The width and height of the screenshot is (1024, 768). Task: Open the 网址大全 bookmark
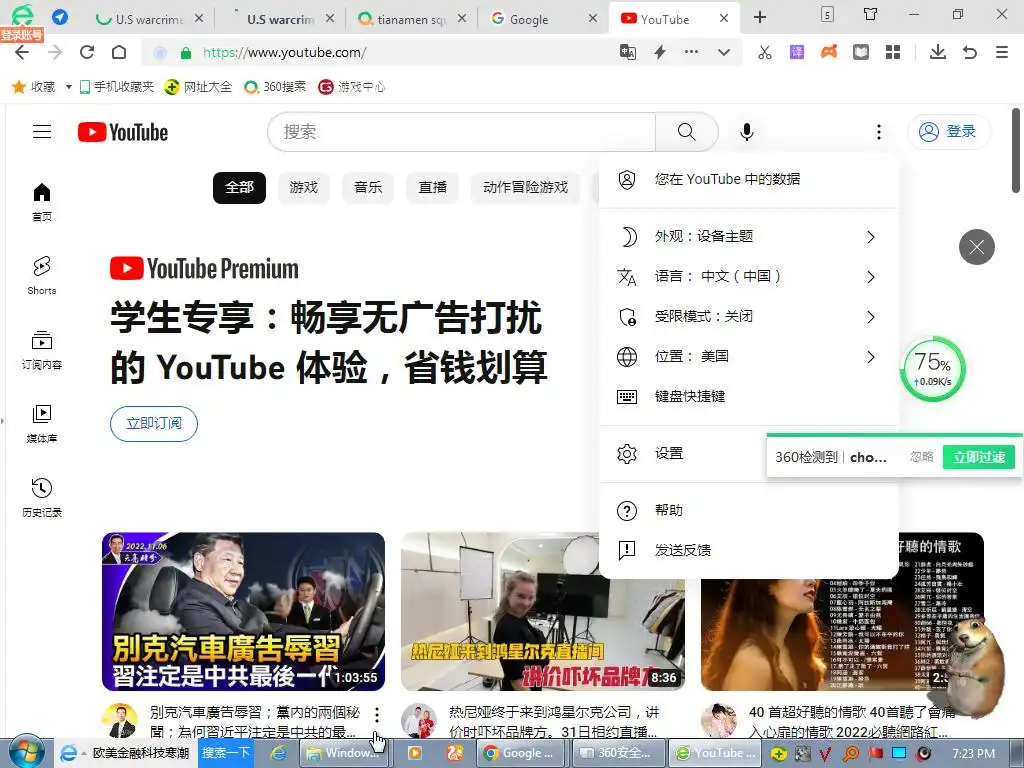pyautogui.click(x=198, y=87)
